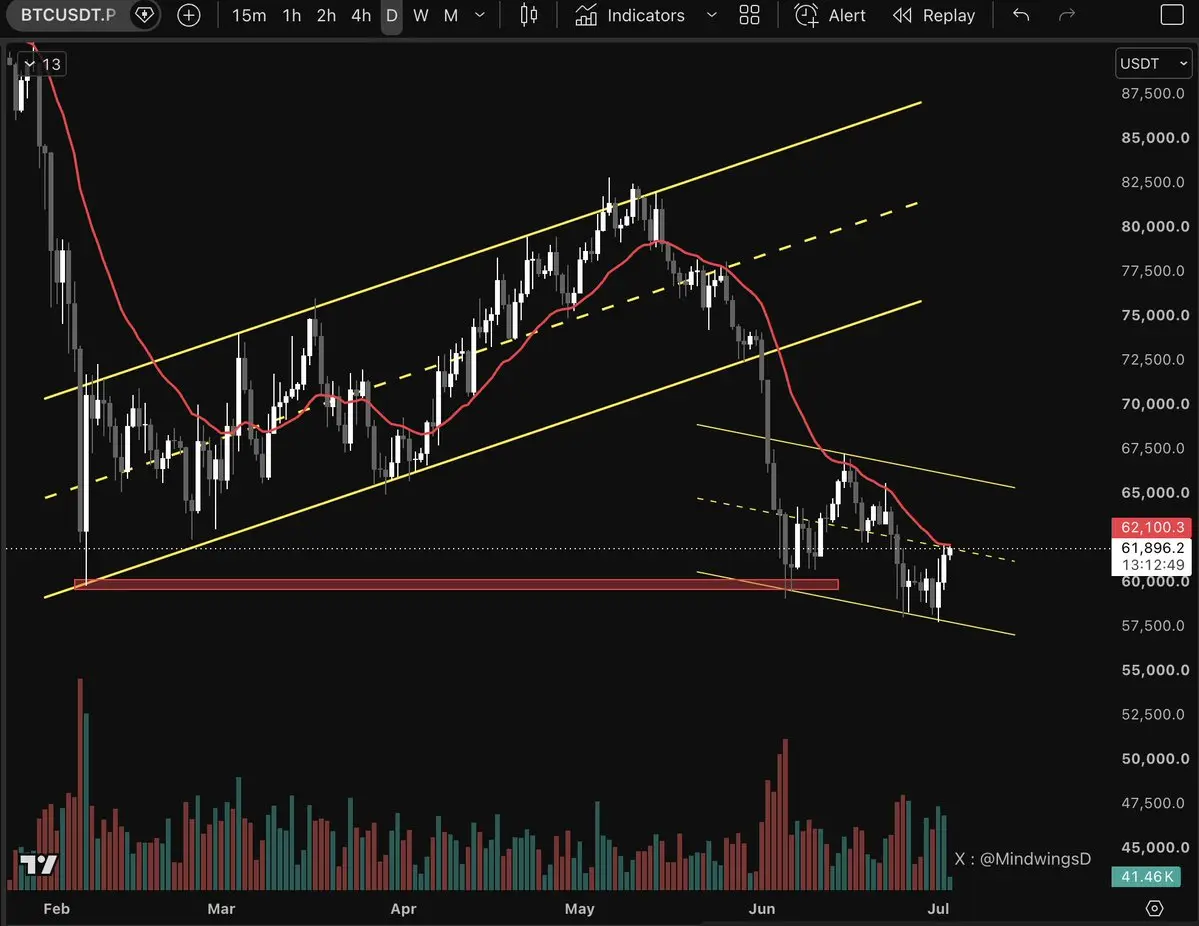Viewport: 1199px width, 926px height.
Task: Click the layout setup square icon
Action: point(1171,15)
